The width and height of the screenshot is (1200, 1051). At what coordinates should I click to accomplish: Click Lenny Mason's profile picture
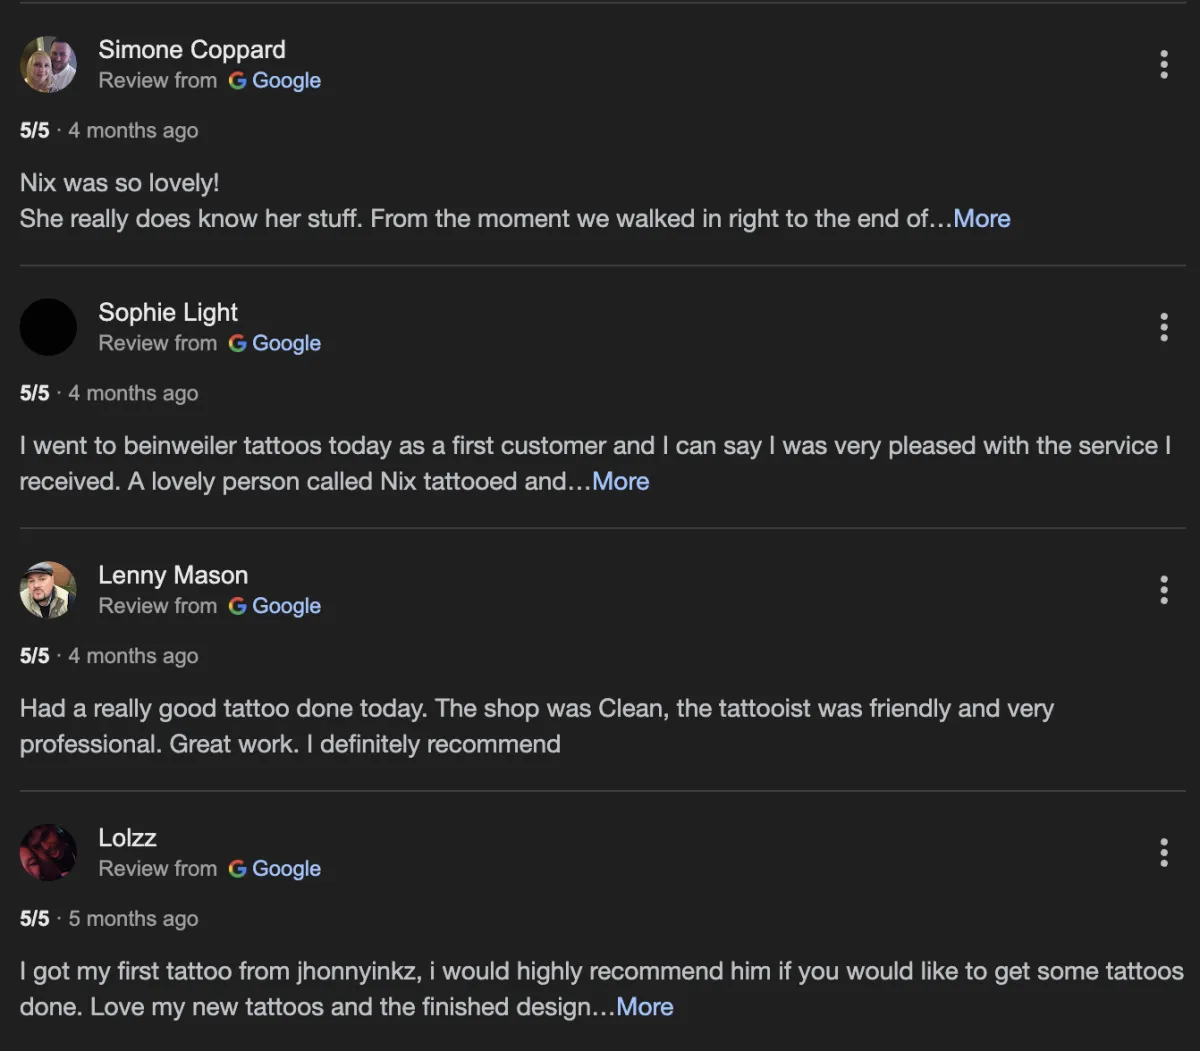[x=48, y=590]
